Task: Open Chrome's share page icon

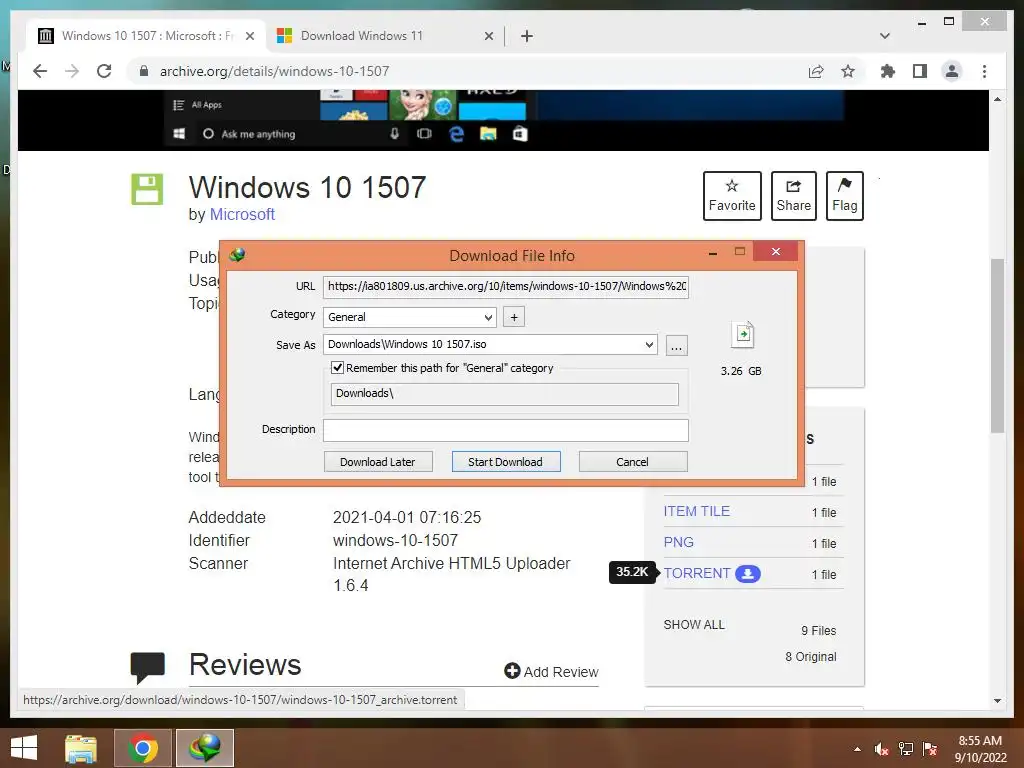Action: coord(816,71)
